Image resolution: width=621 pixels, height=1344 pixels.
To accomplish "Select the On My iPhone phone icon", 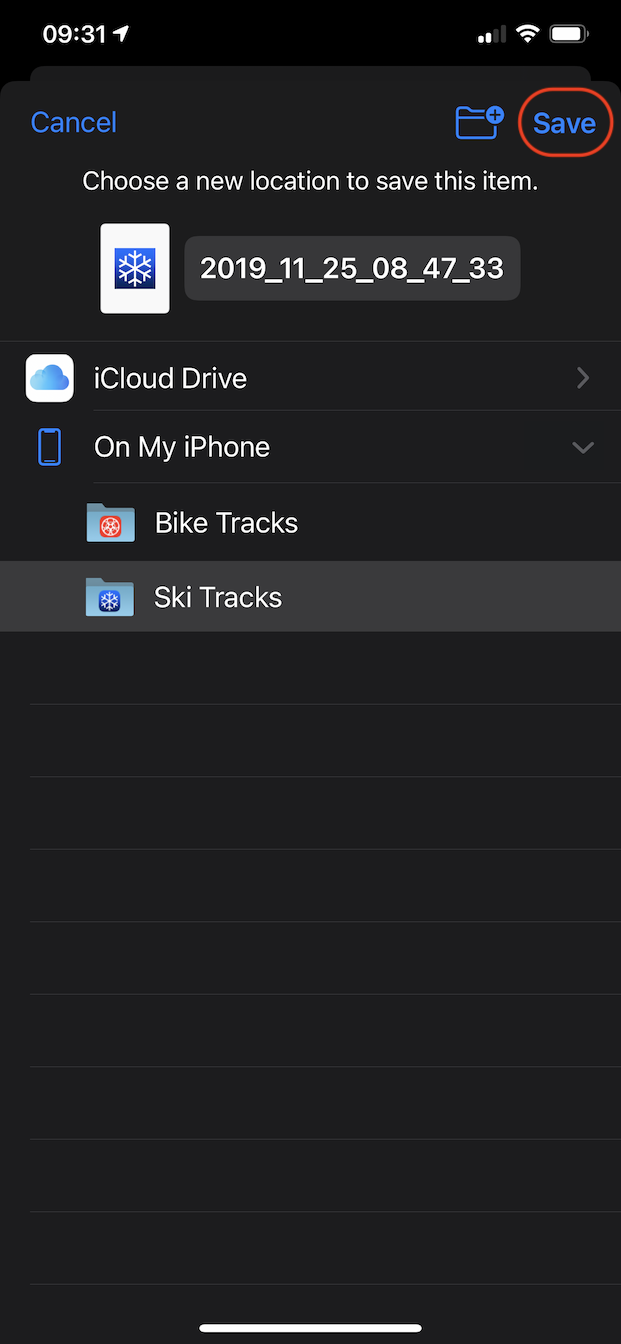I will [49, 447].
